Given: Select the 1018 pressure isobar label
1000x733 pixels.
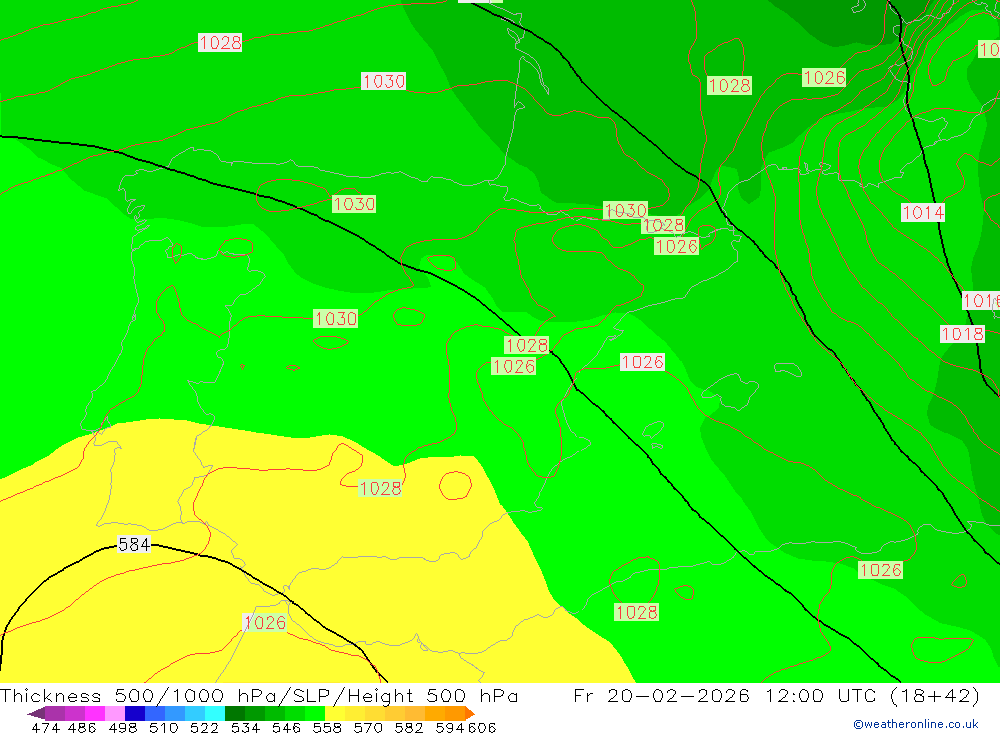Looking at the screenshot, I should click(962, 334).
